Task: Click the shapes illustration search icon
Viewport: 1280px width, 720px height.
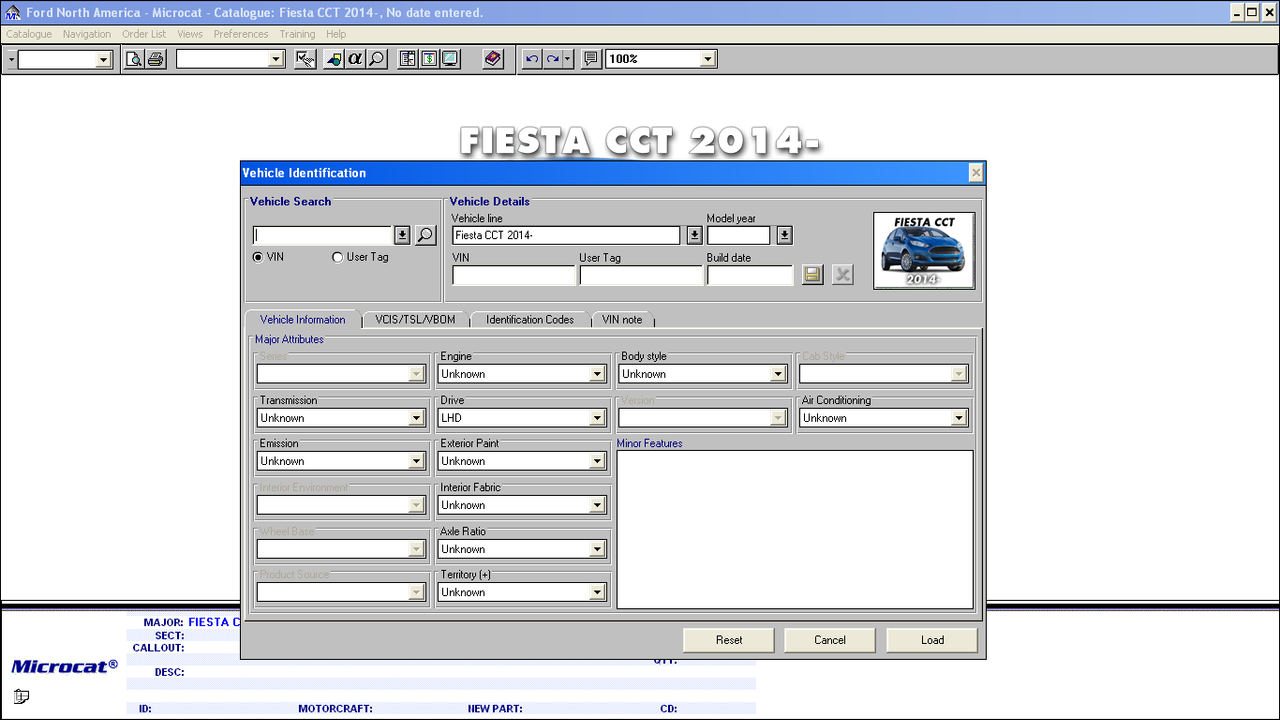Action: [333, 59]
